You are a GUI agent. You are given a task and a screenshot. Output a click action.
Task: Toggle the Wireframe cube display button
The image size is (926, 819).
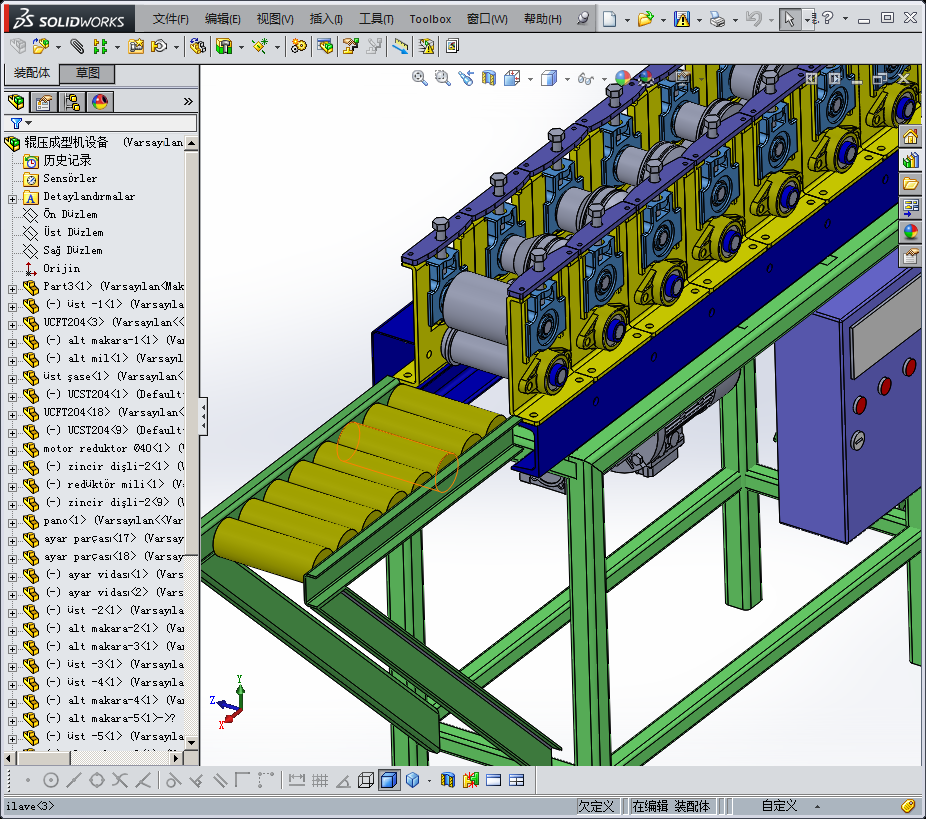(x=366, y=780)
